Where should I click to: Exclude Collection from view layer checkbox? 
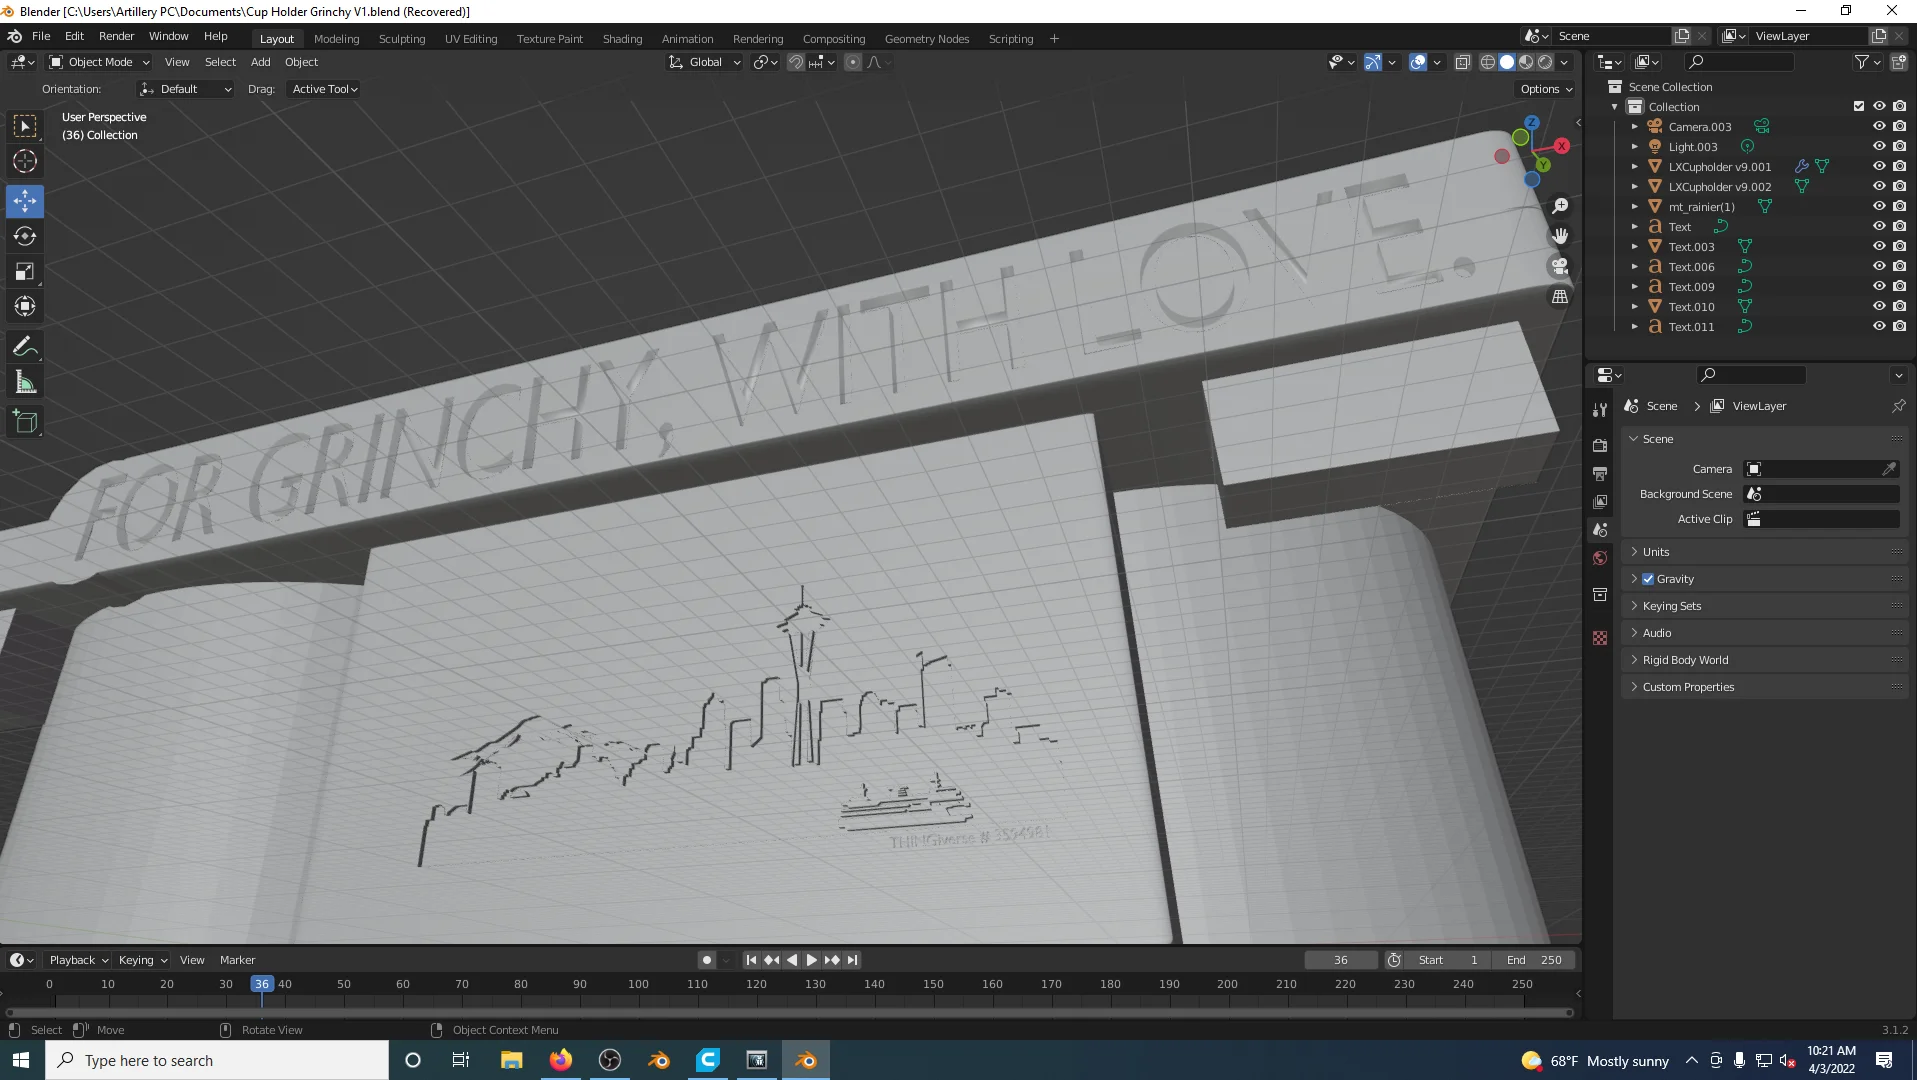[1859, 106]
